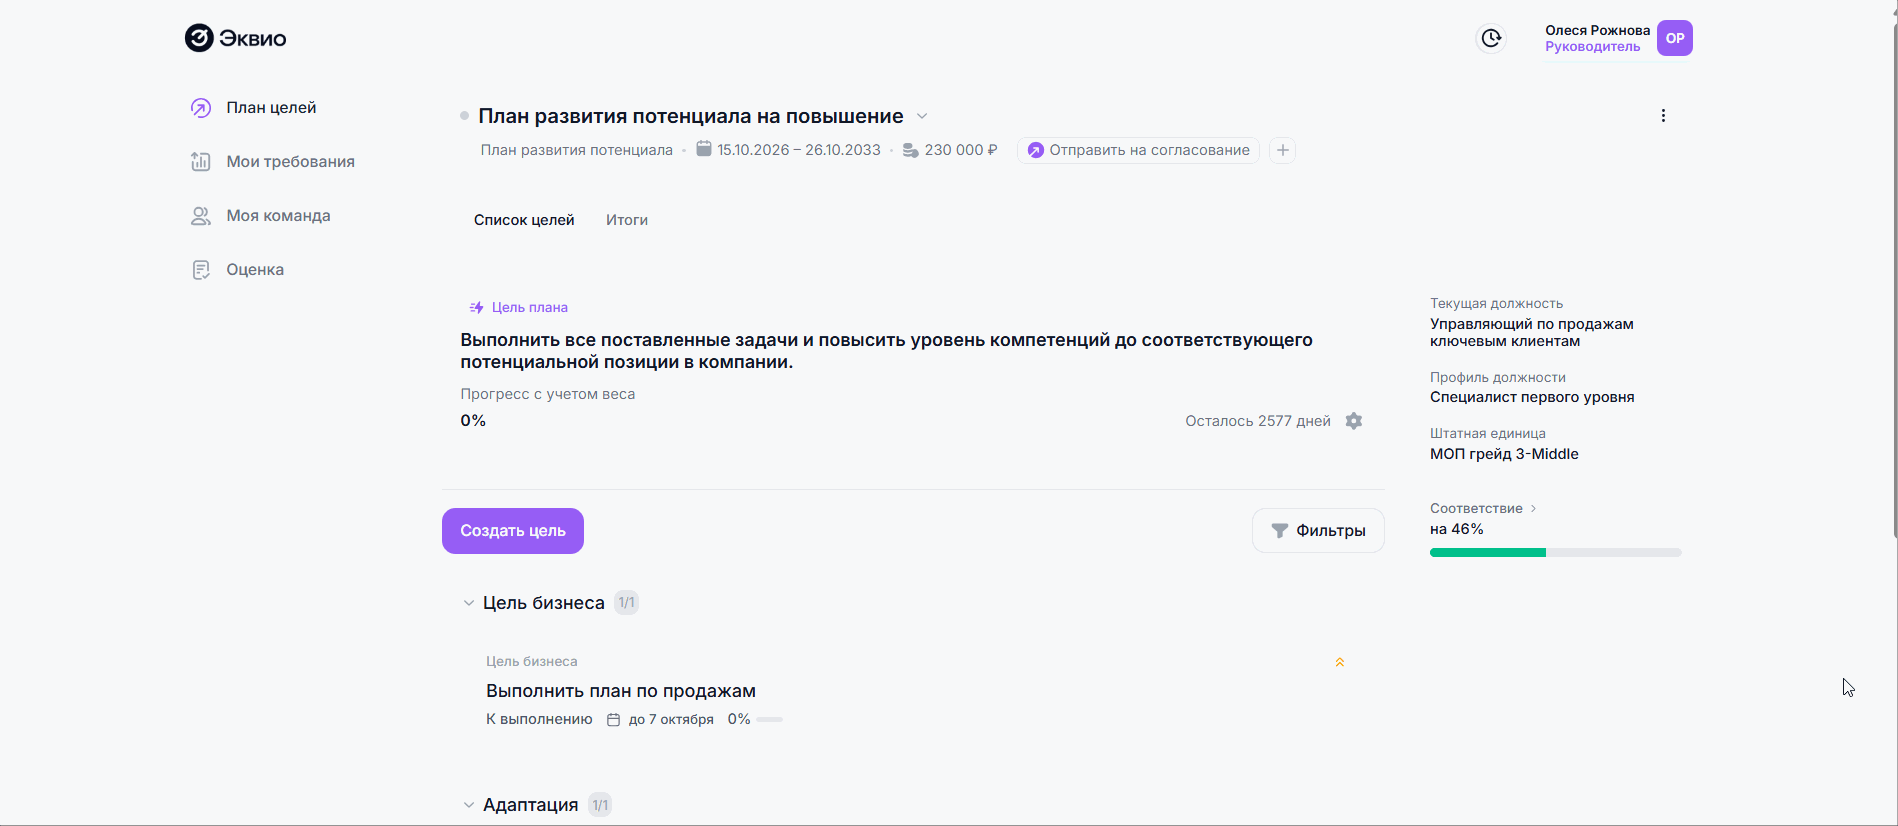Click the Мои требования sidebar icon
The width and height of the screenshot is (1898, 826).
[201, 162]
